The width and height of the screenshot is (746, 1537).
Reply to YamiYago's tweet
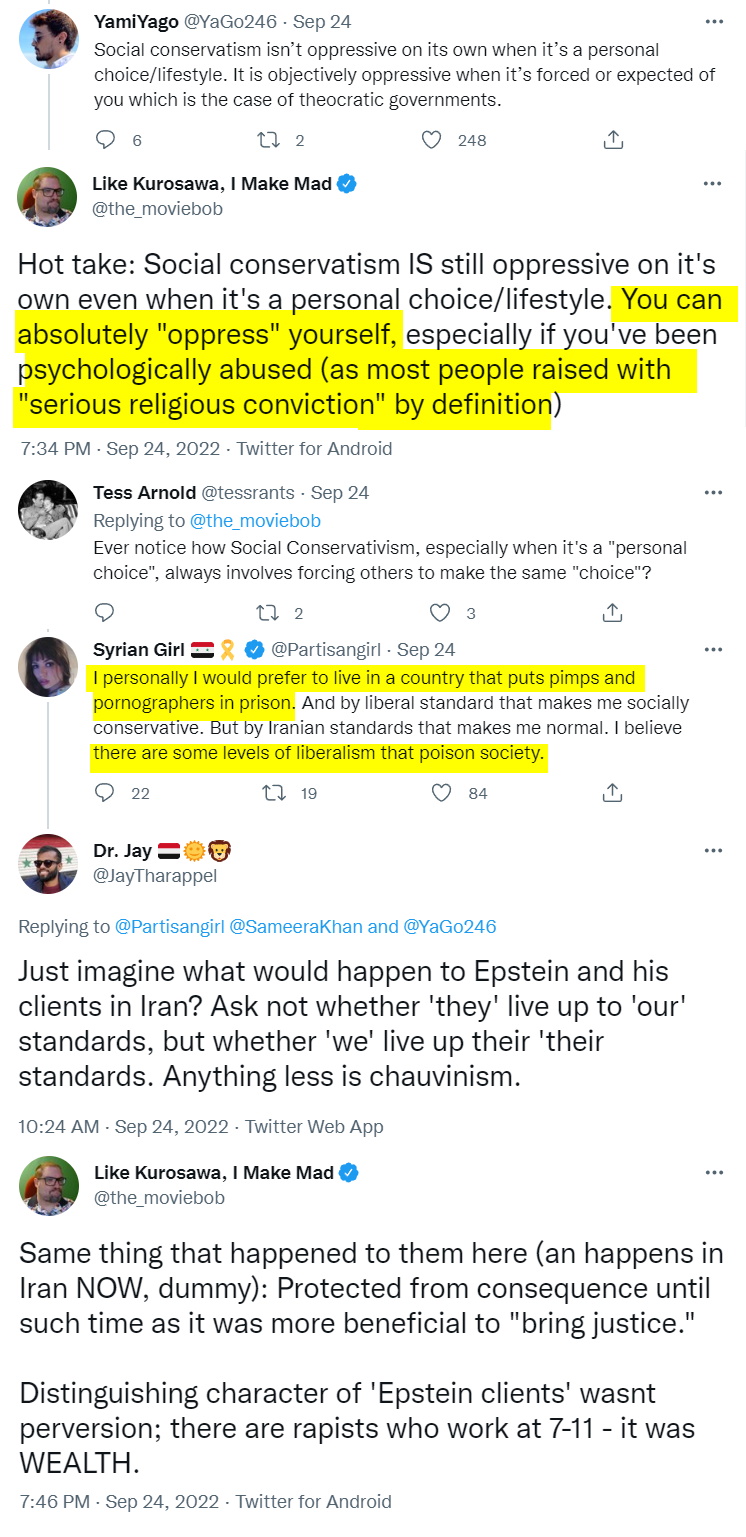pos(105,140)
